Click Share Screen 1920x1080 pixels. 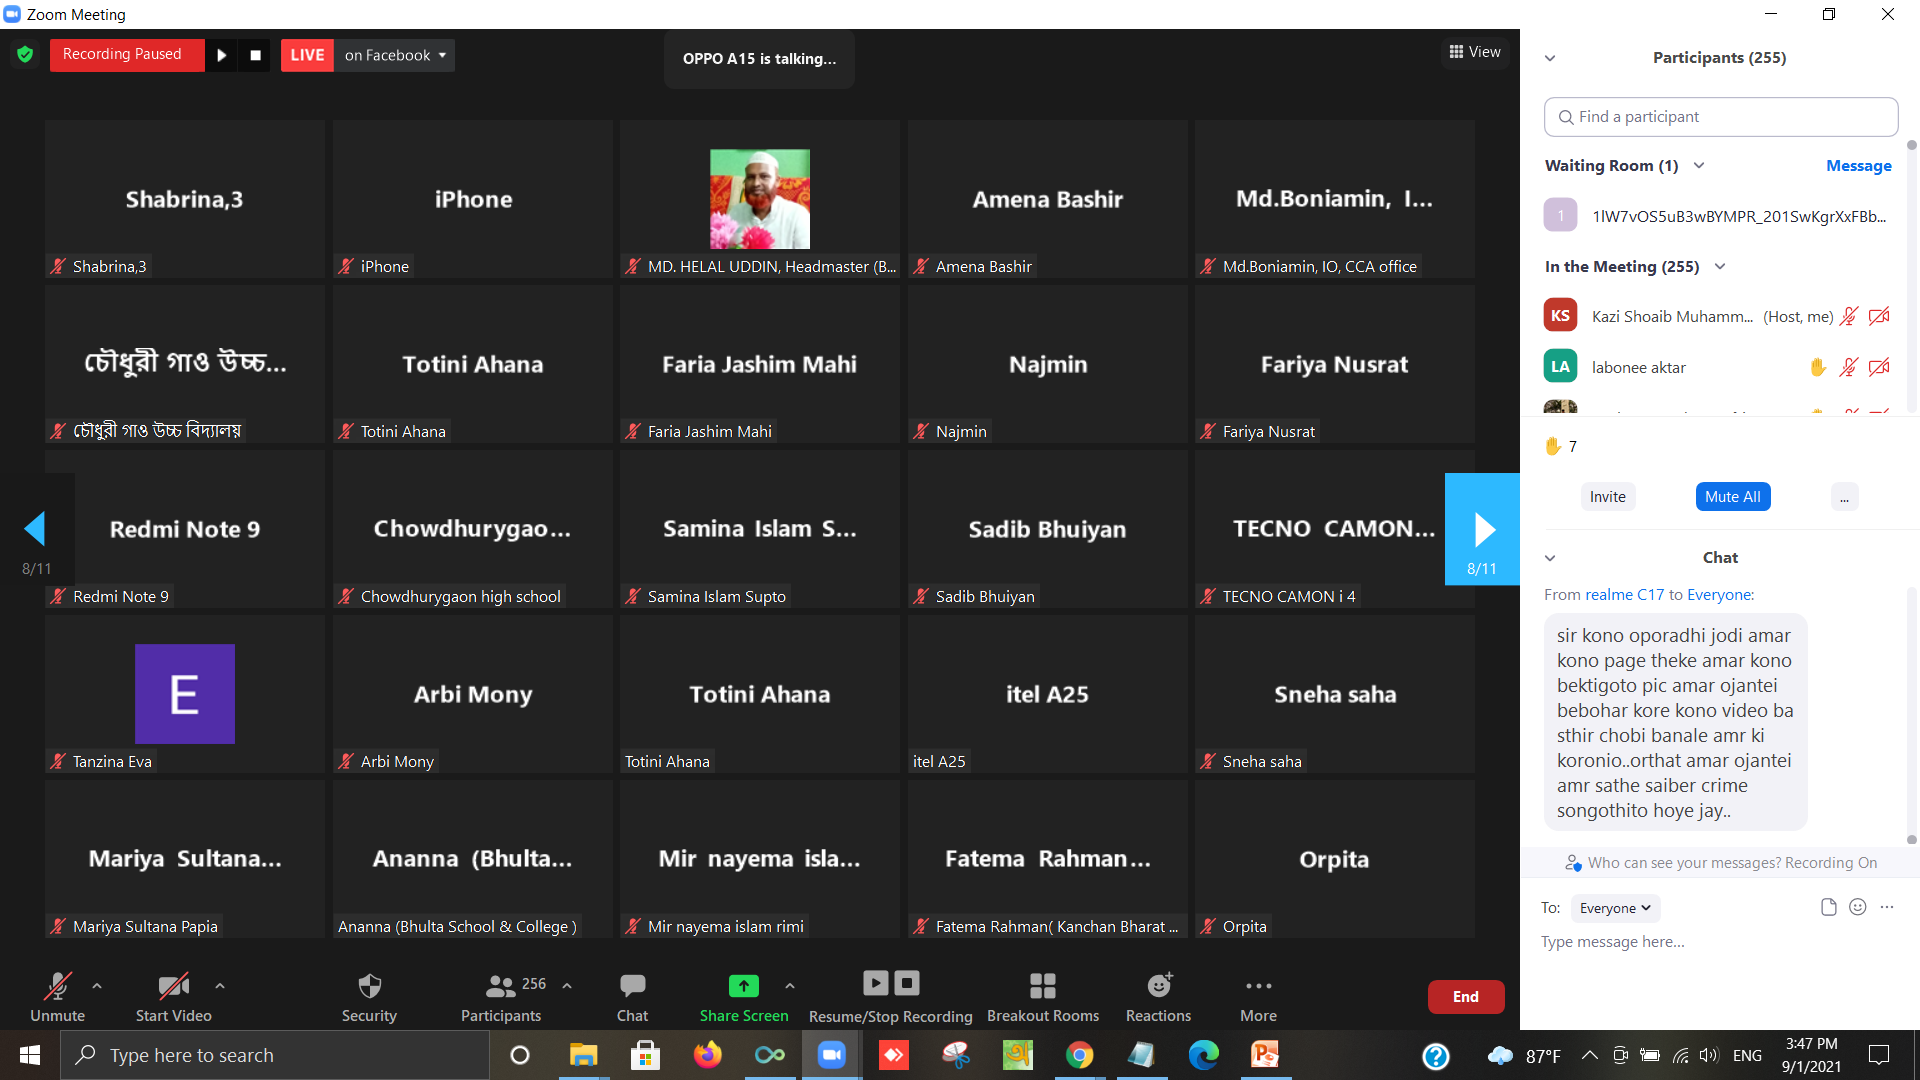pyautogui.click(x=744, y=997)
